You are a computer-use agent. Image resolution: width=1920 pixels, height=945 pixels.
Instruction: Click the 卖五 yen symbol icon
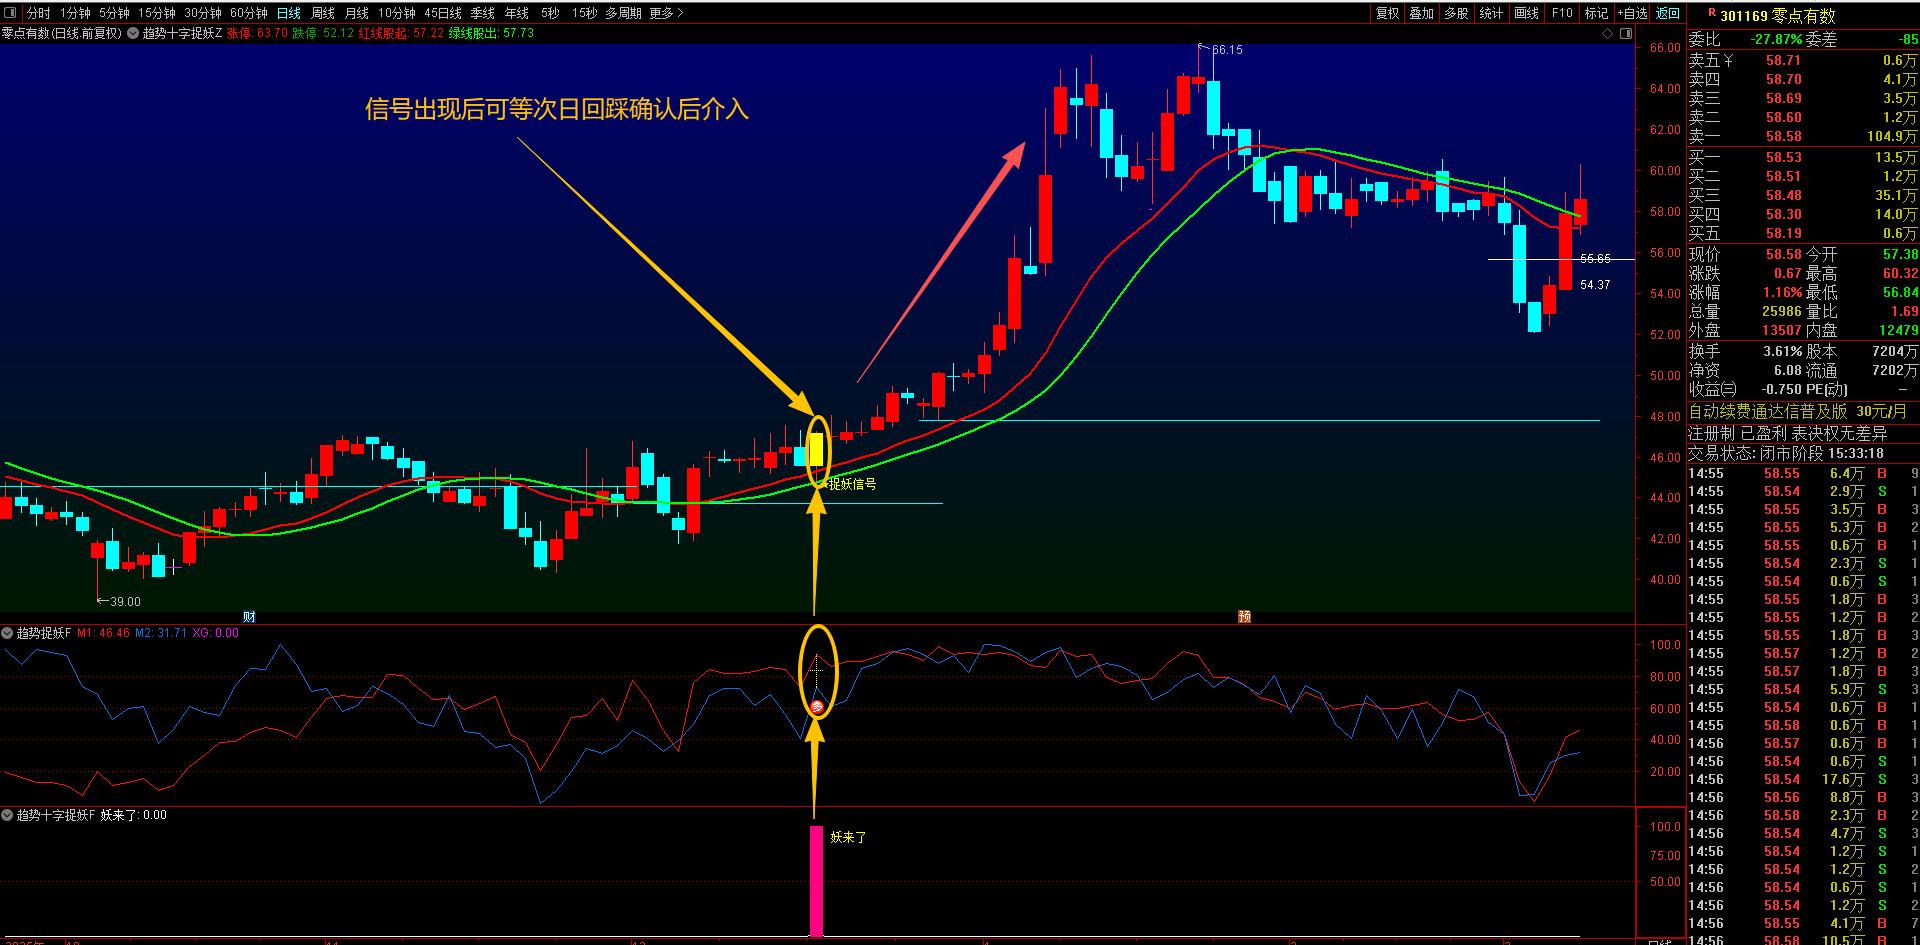[1729, 61]
